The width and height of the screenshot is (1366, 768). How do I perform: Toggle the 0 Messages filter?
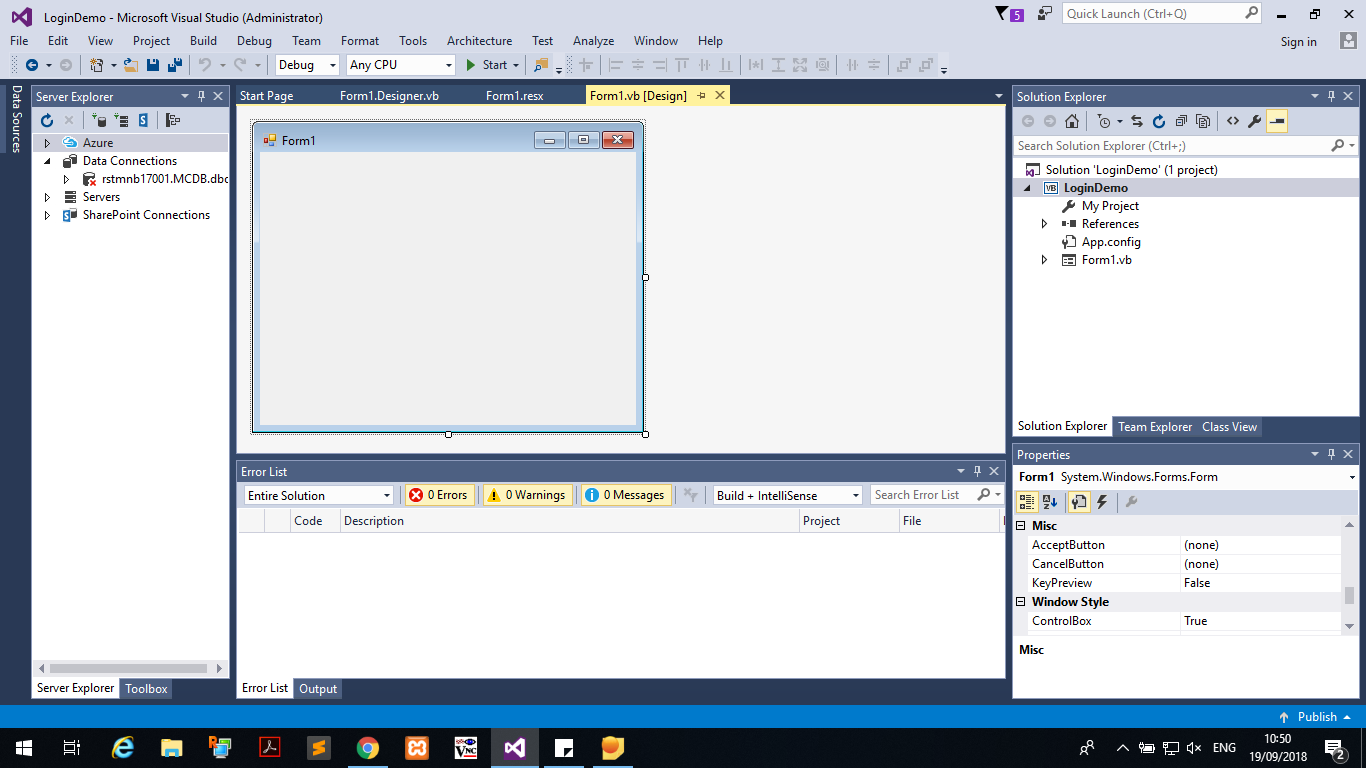point(625,495)
